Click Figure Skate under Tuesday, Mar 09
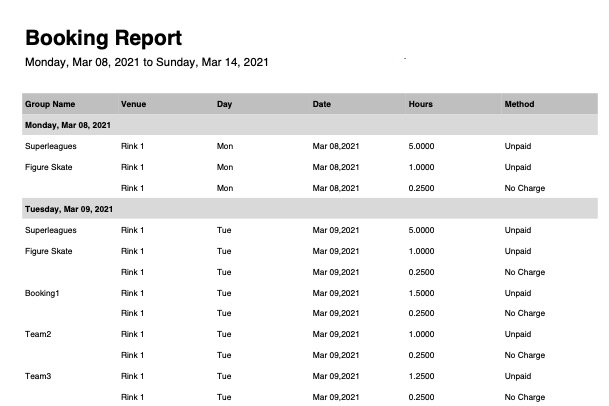The image size is (609, 406). click(x=49, y=251)
